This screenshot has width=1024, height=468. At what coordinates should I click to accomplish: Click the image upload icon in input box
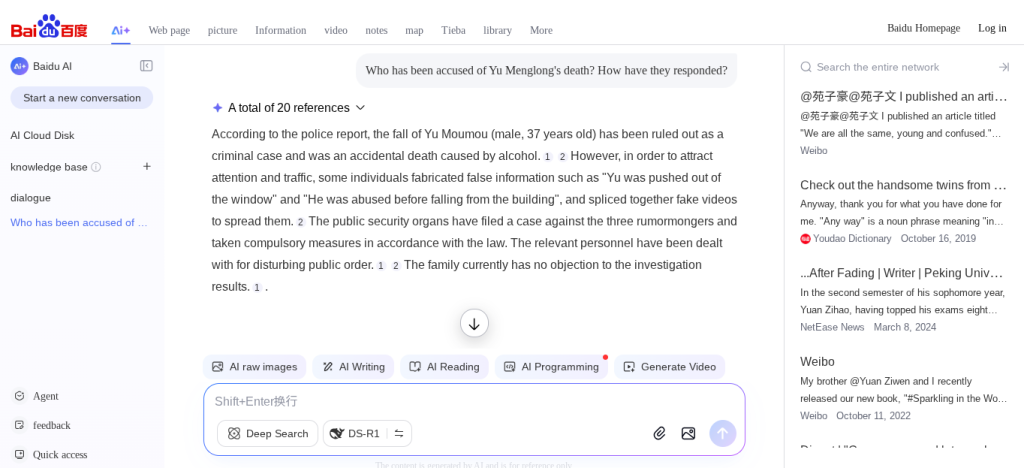tap(688, 433)
